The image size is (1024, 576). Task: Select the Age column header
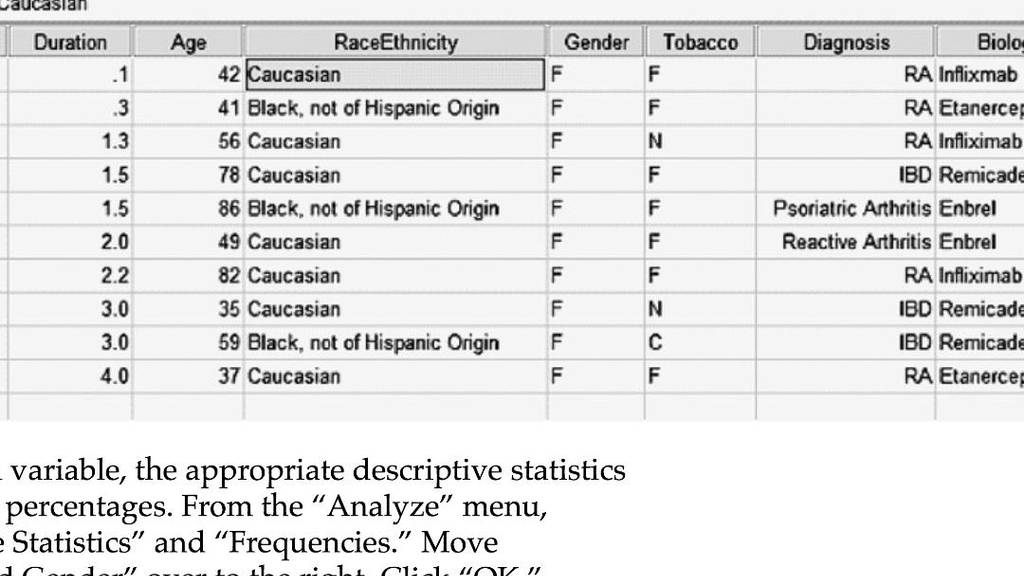pyautogui.click(x=188, y=42)
